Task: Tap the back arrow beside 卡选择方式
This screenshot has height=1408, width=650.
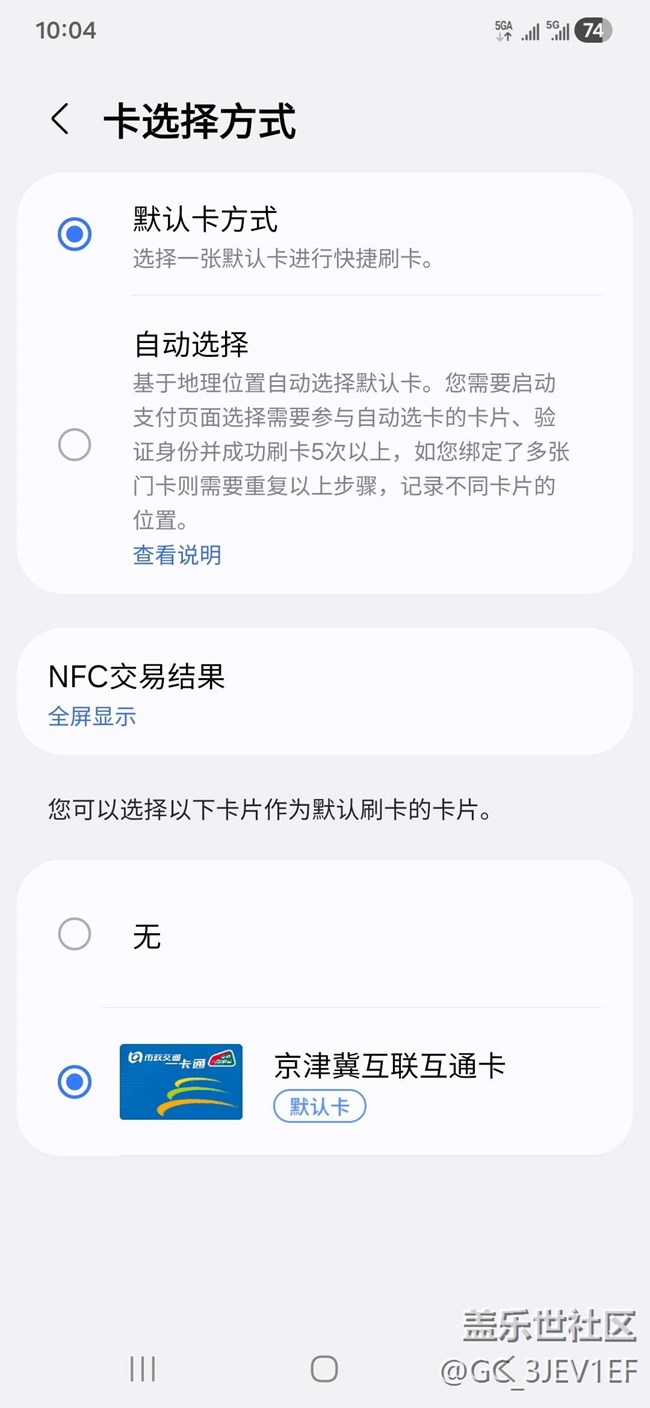Action: pyautogui.click(x=60, y=119)
